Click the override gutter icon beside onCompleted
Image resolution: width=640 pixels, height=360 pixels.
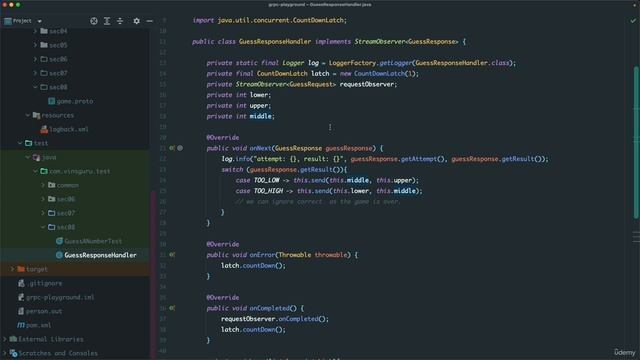point(172,308)
